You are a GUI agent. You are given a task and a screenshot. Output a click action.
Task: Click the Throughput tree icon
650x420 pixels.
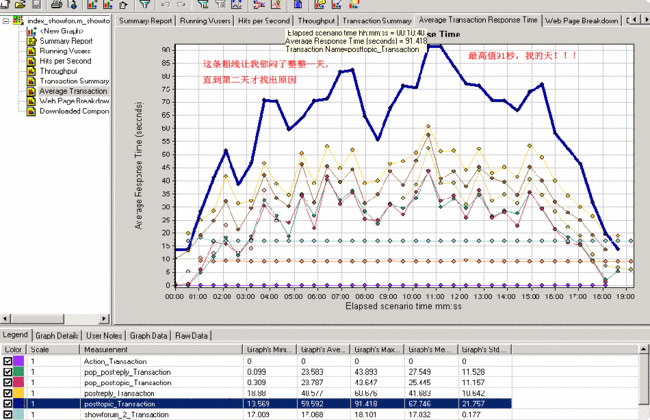[x=32, y=71]
